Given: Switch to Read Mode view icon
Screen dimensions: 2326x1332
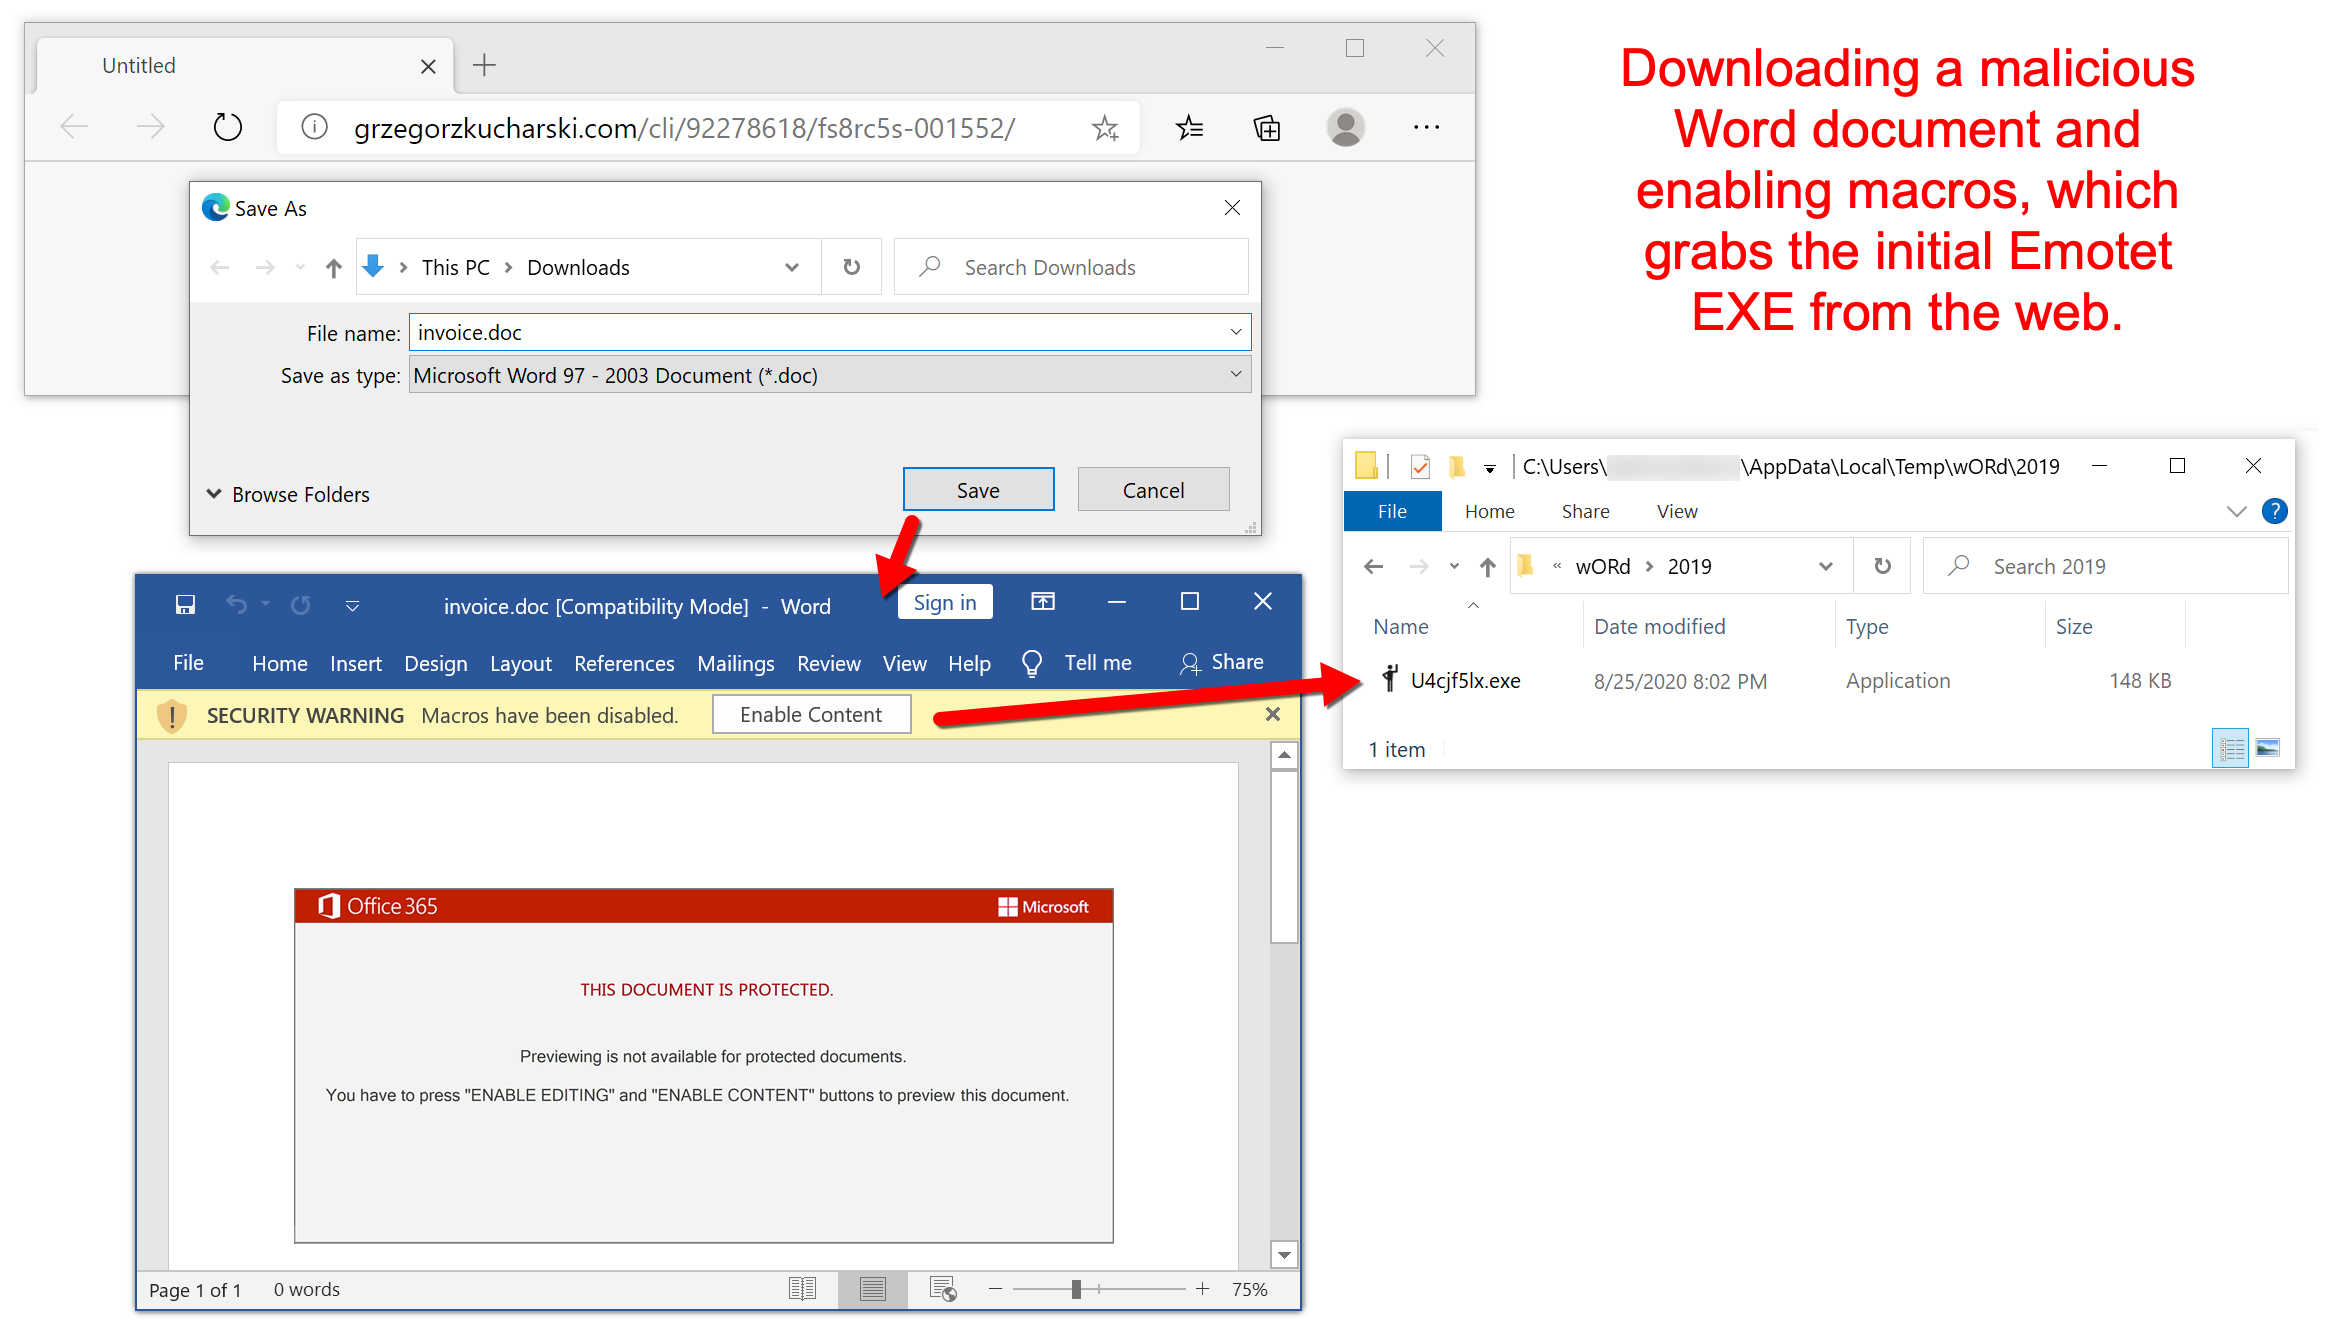Looking at the screenshot, I should (x=802, y=1289).
